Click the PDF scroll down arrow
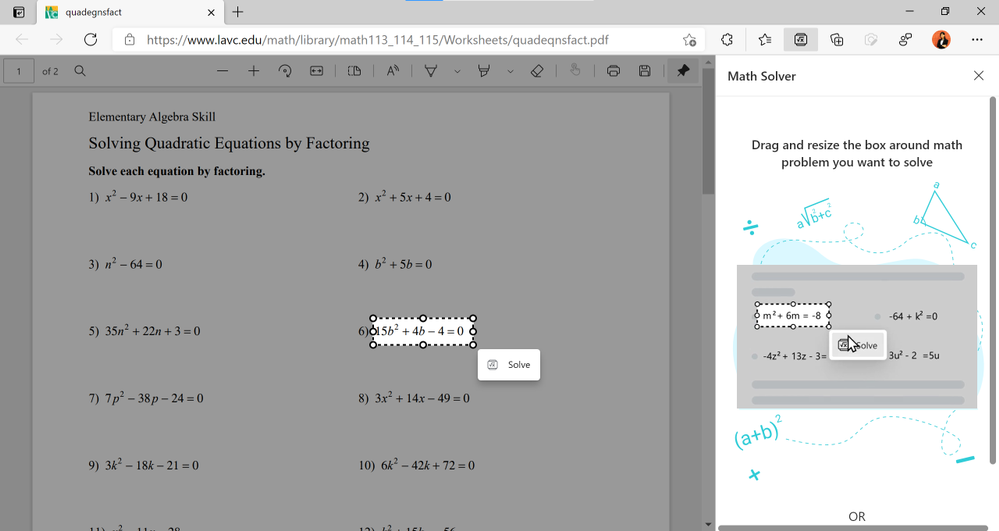Image resolution: width=999 pixels, height=531 pixels. [x=708, y=525]
